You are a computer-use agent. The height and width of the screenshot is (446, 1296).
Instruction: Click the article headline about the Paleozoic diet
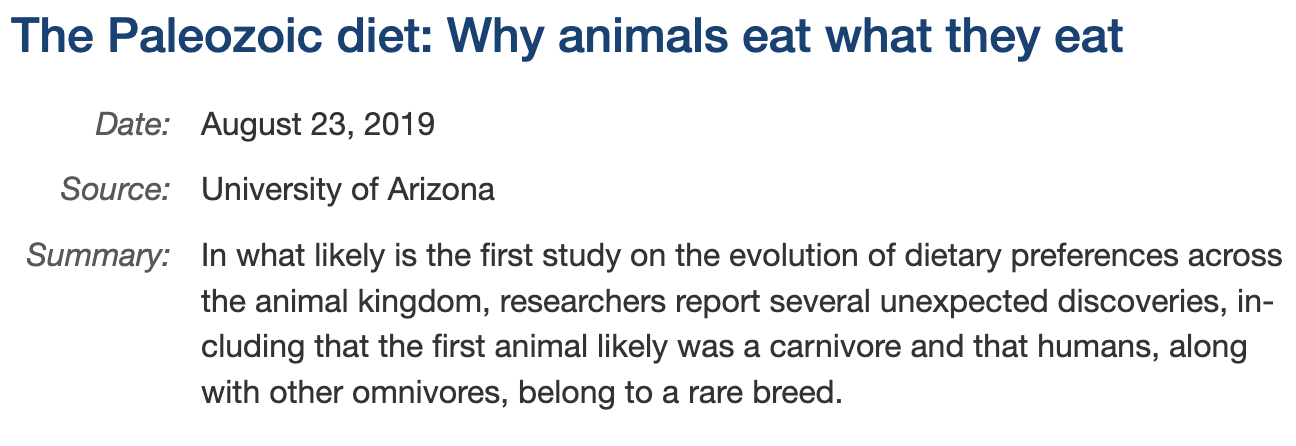566,37
